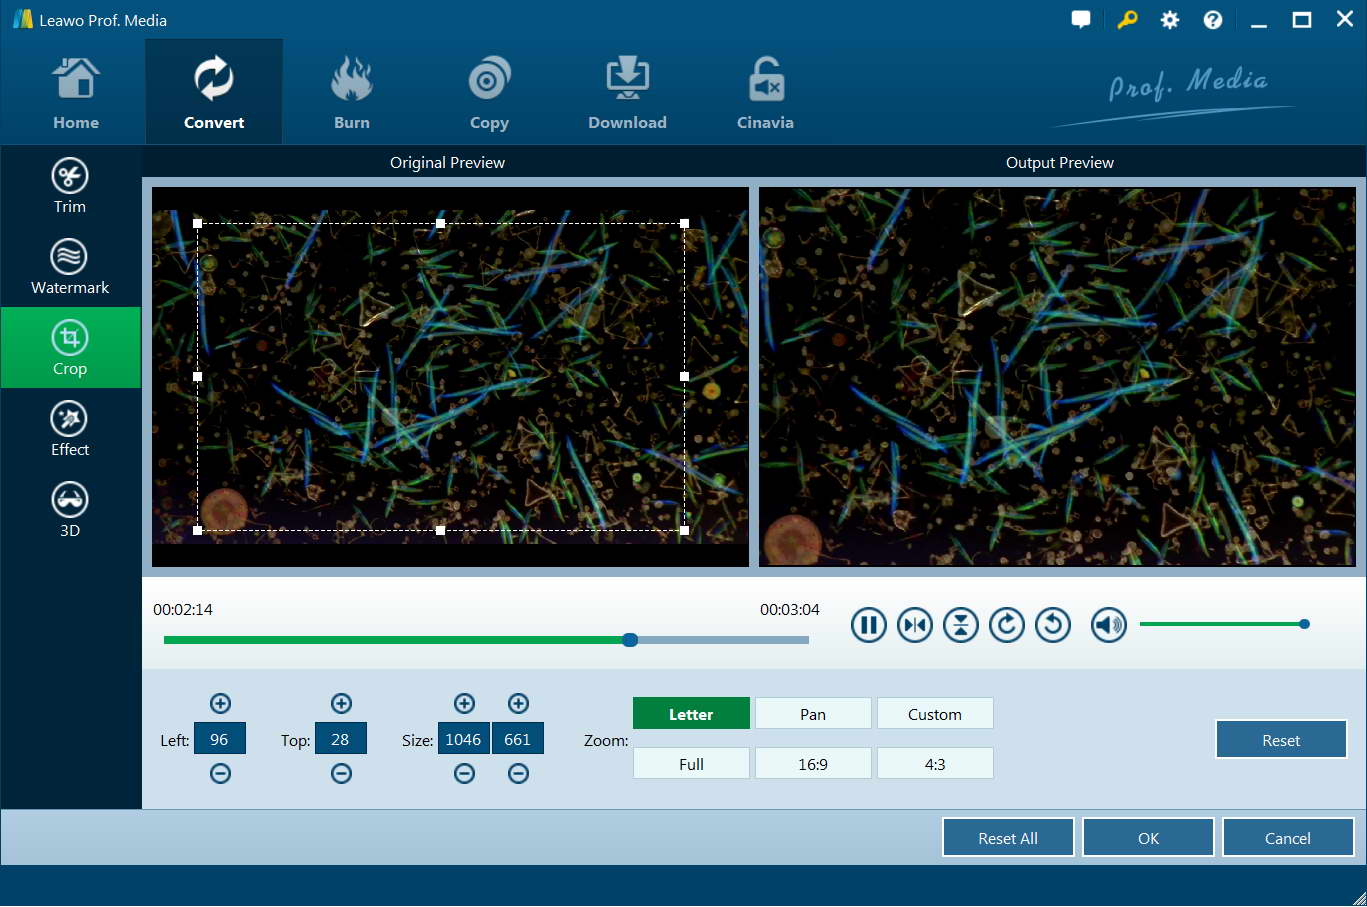The height and width of the screenshot is (907, 1367).
Task: Click the Output Preview heading
Action: coord(1060,162)
